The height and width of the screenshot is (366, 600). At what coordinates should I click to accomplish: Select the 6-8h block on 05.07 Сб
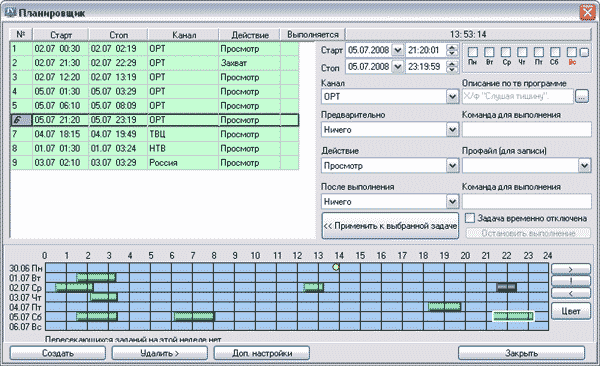[194, 316]
